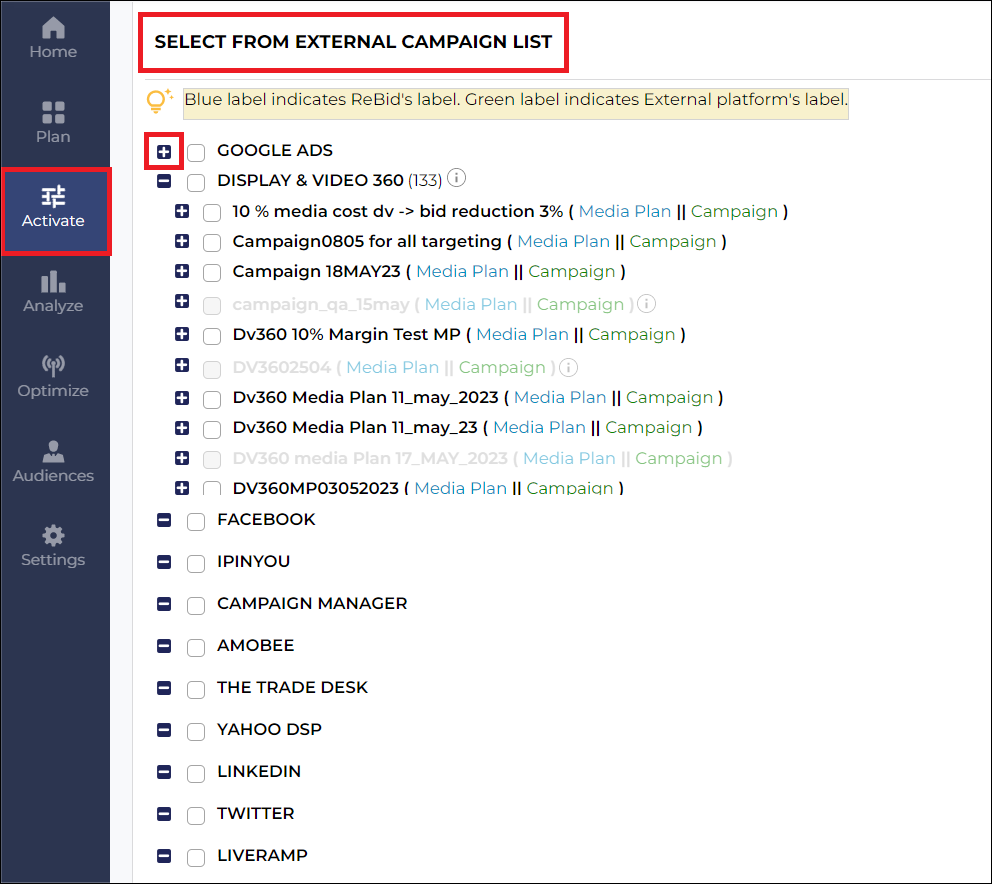The image size is (992, 884).
Task: Collapse the DISPLAY & VIDEO 360 node
Action: (164, 181)
